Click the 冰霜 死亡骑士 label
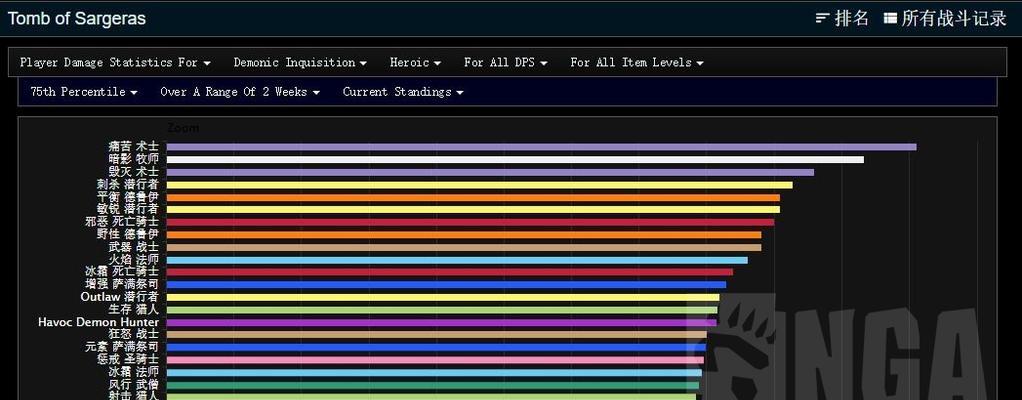The width and height of the screenshot is (1022, 400). tap(122, 272)
